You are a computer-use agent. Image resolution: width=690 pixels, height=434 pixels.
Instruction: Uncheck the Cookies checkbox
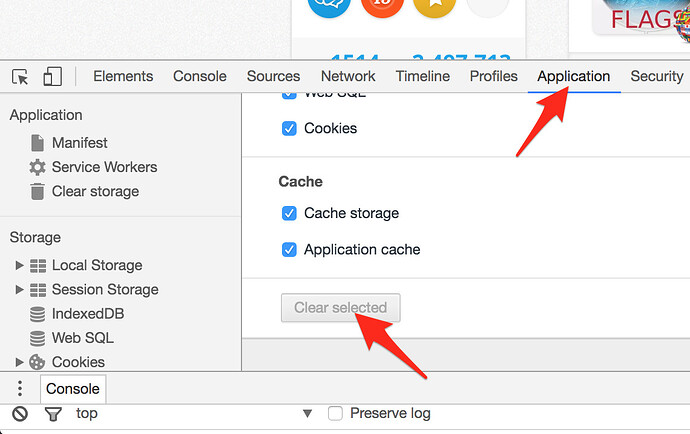point(289,129)
